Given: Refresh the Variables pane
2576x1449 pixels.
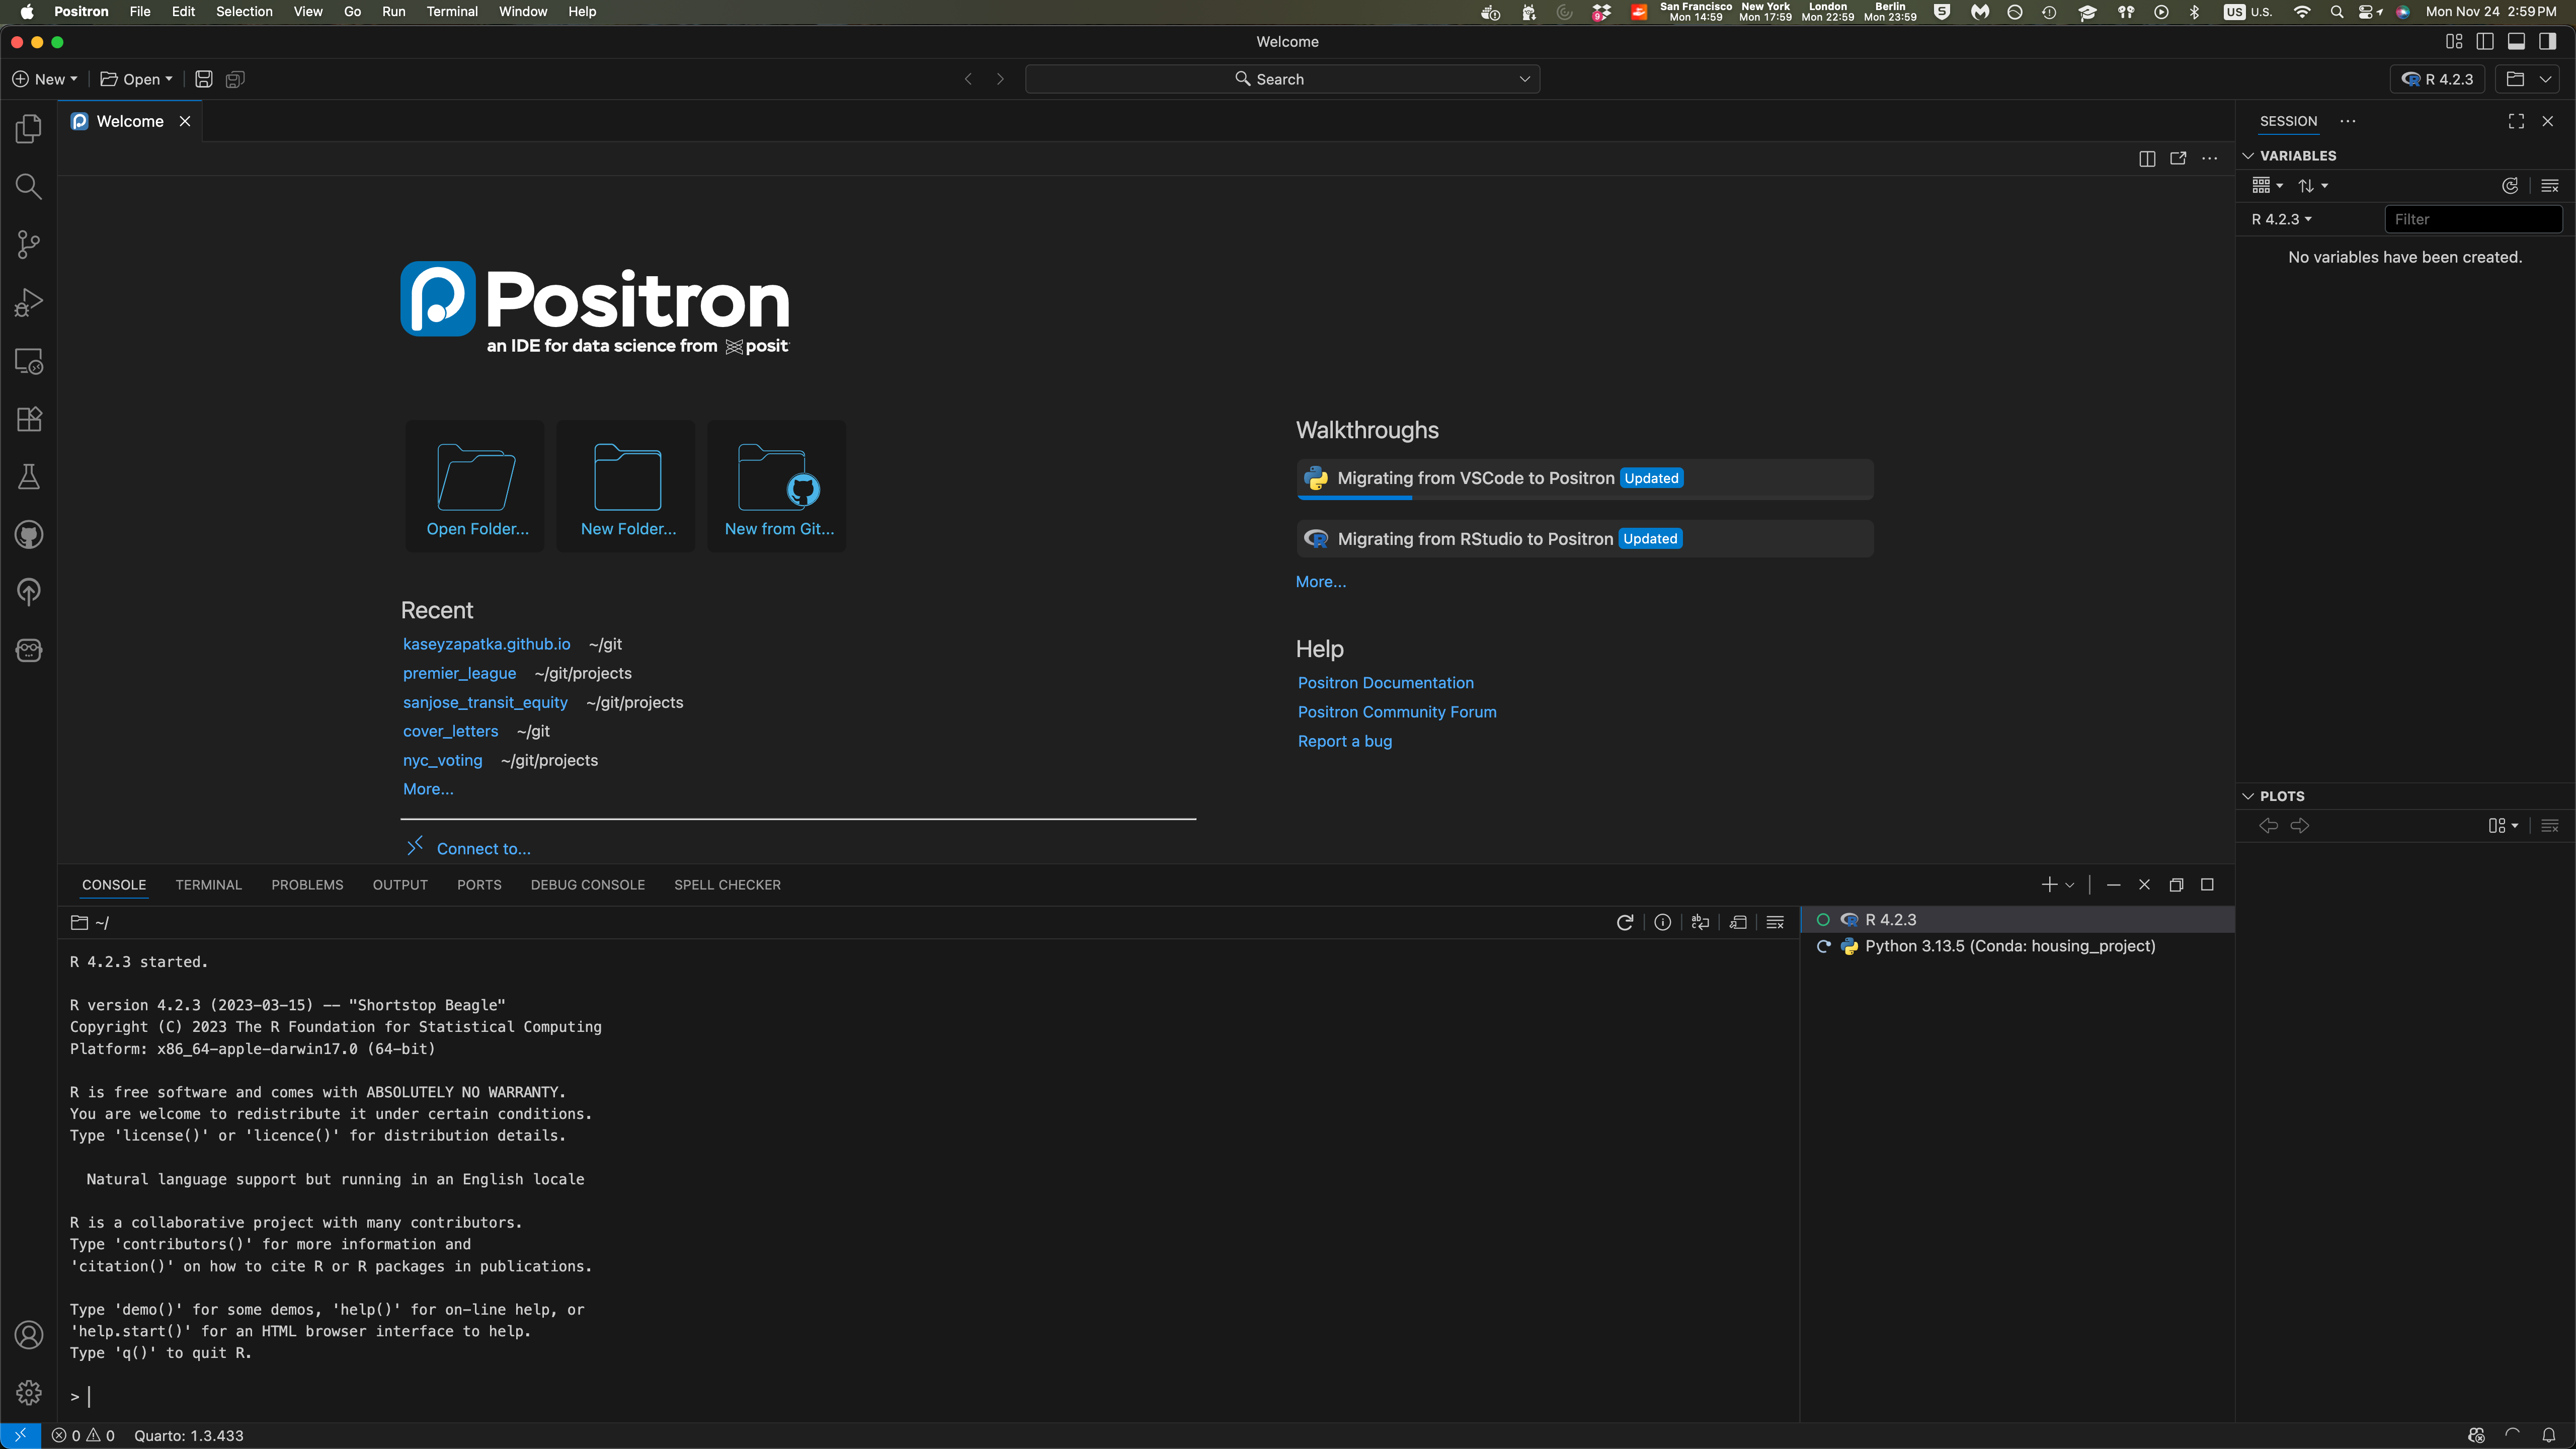Looking at the screenshot, I should tap(2510, 186).
